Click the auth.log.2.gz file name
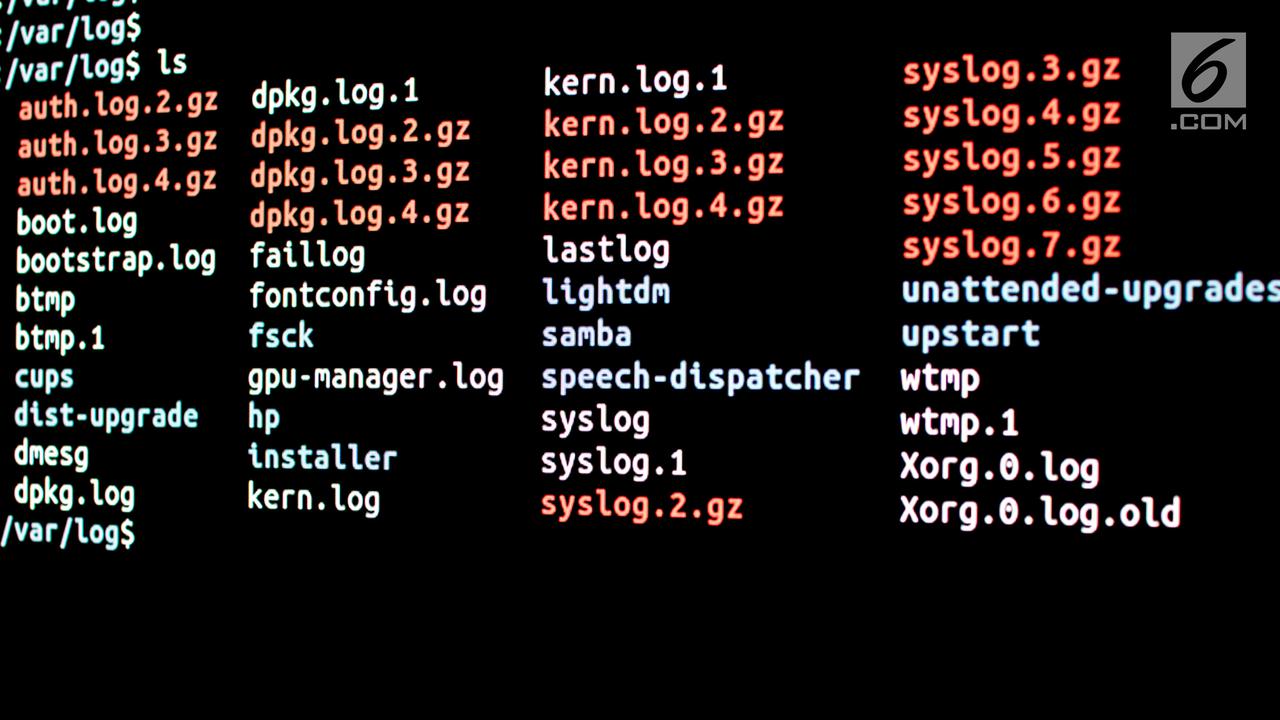The width and height of the screenshot is (1280, 720). pyautogui.click(x=117, y=105)
